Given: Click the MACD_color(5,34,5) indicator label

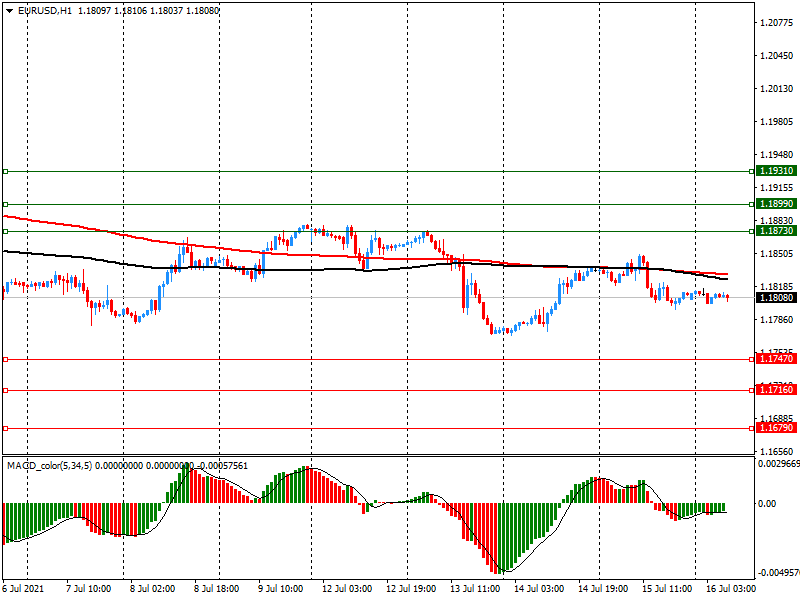Looking at the screenshot, I should [48, 466].
